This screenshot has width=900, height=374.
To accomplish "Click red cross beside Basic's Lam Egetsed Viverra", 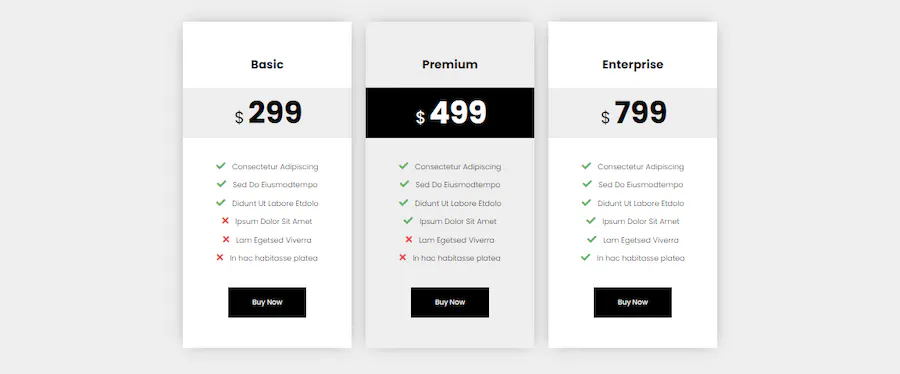I will (226, 239).
